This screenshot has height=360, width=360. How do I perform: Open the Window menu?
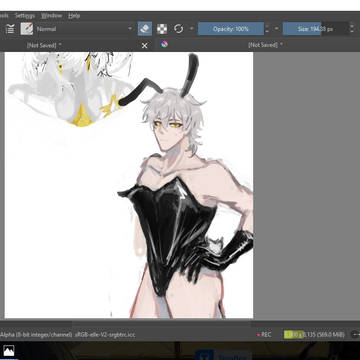point(52,16)
